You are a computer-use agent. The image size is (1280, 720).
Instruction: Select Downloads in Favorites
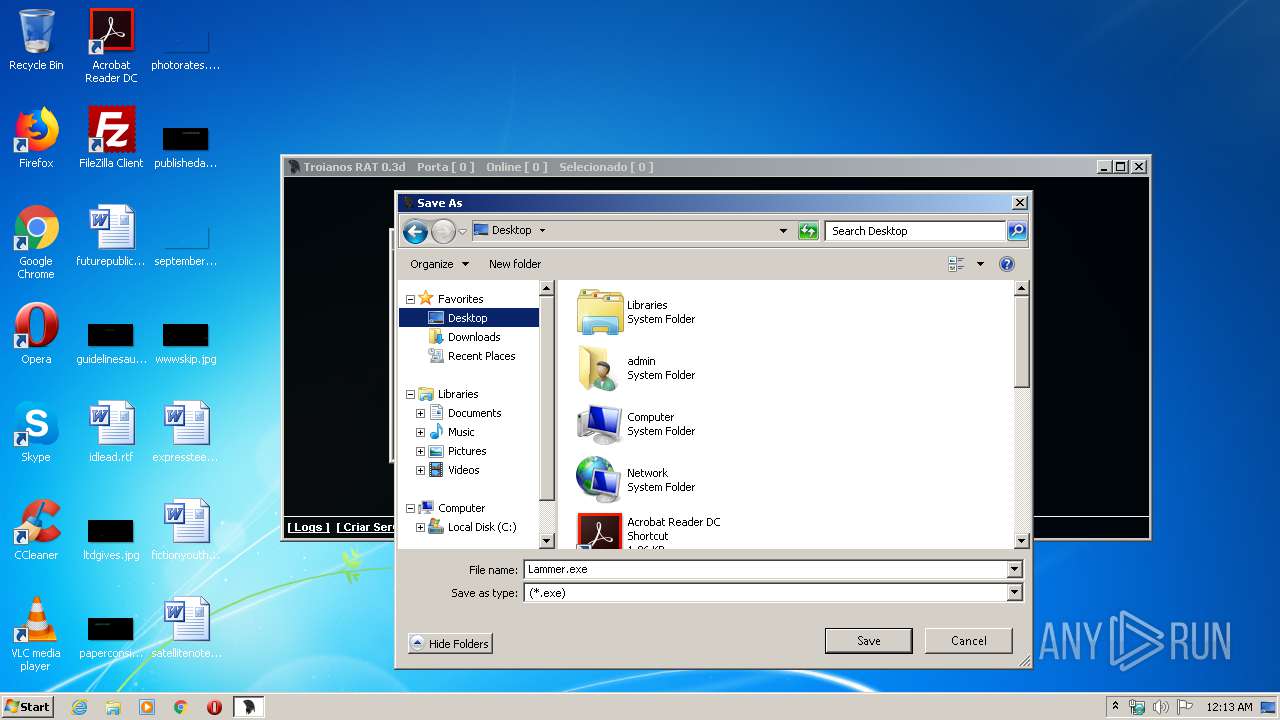coord(474,337)
